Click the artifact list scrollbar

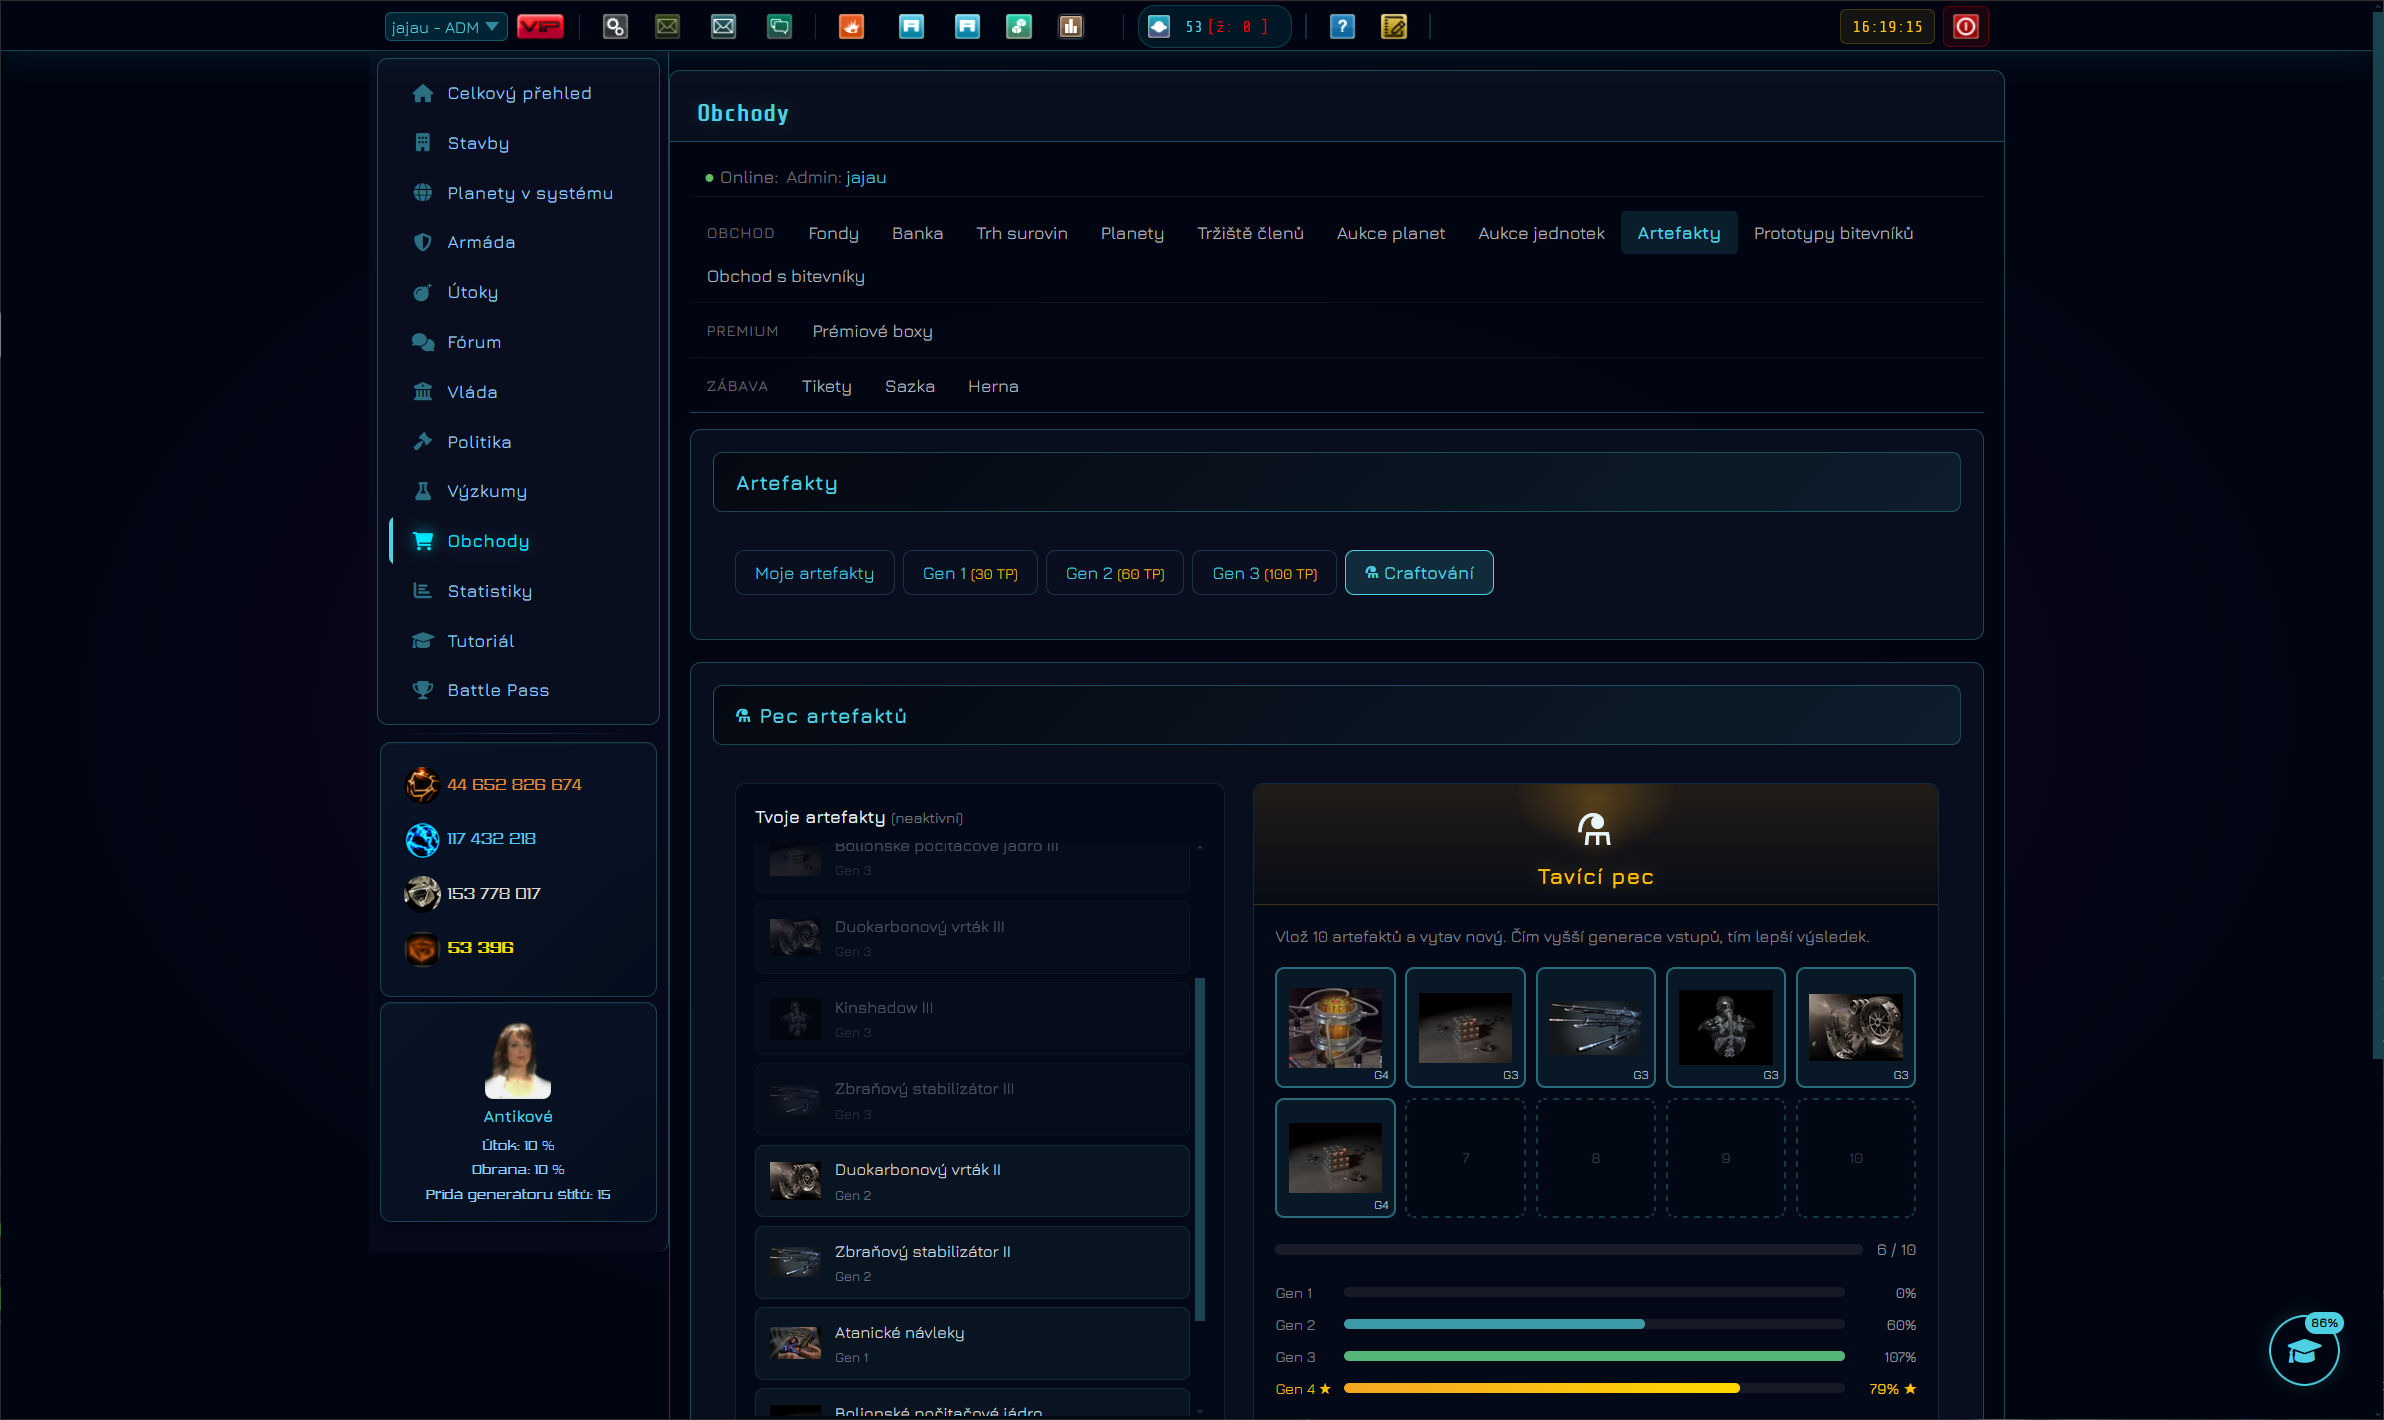coord(1200,1149)
